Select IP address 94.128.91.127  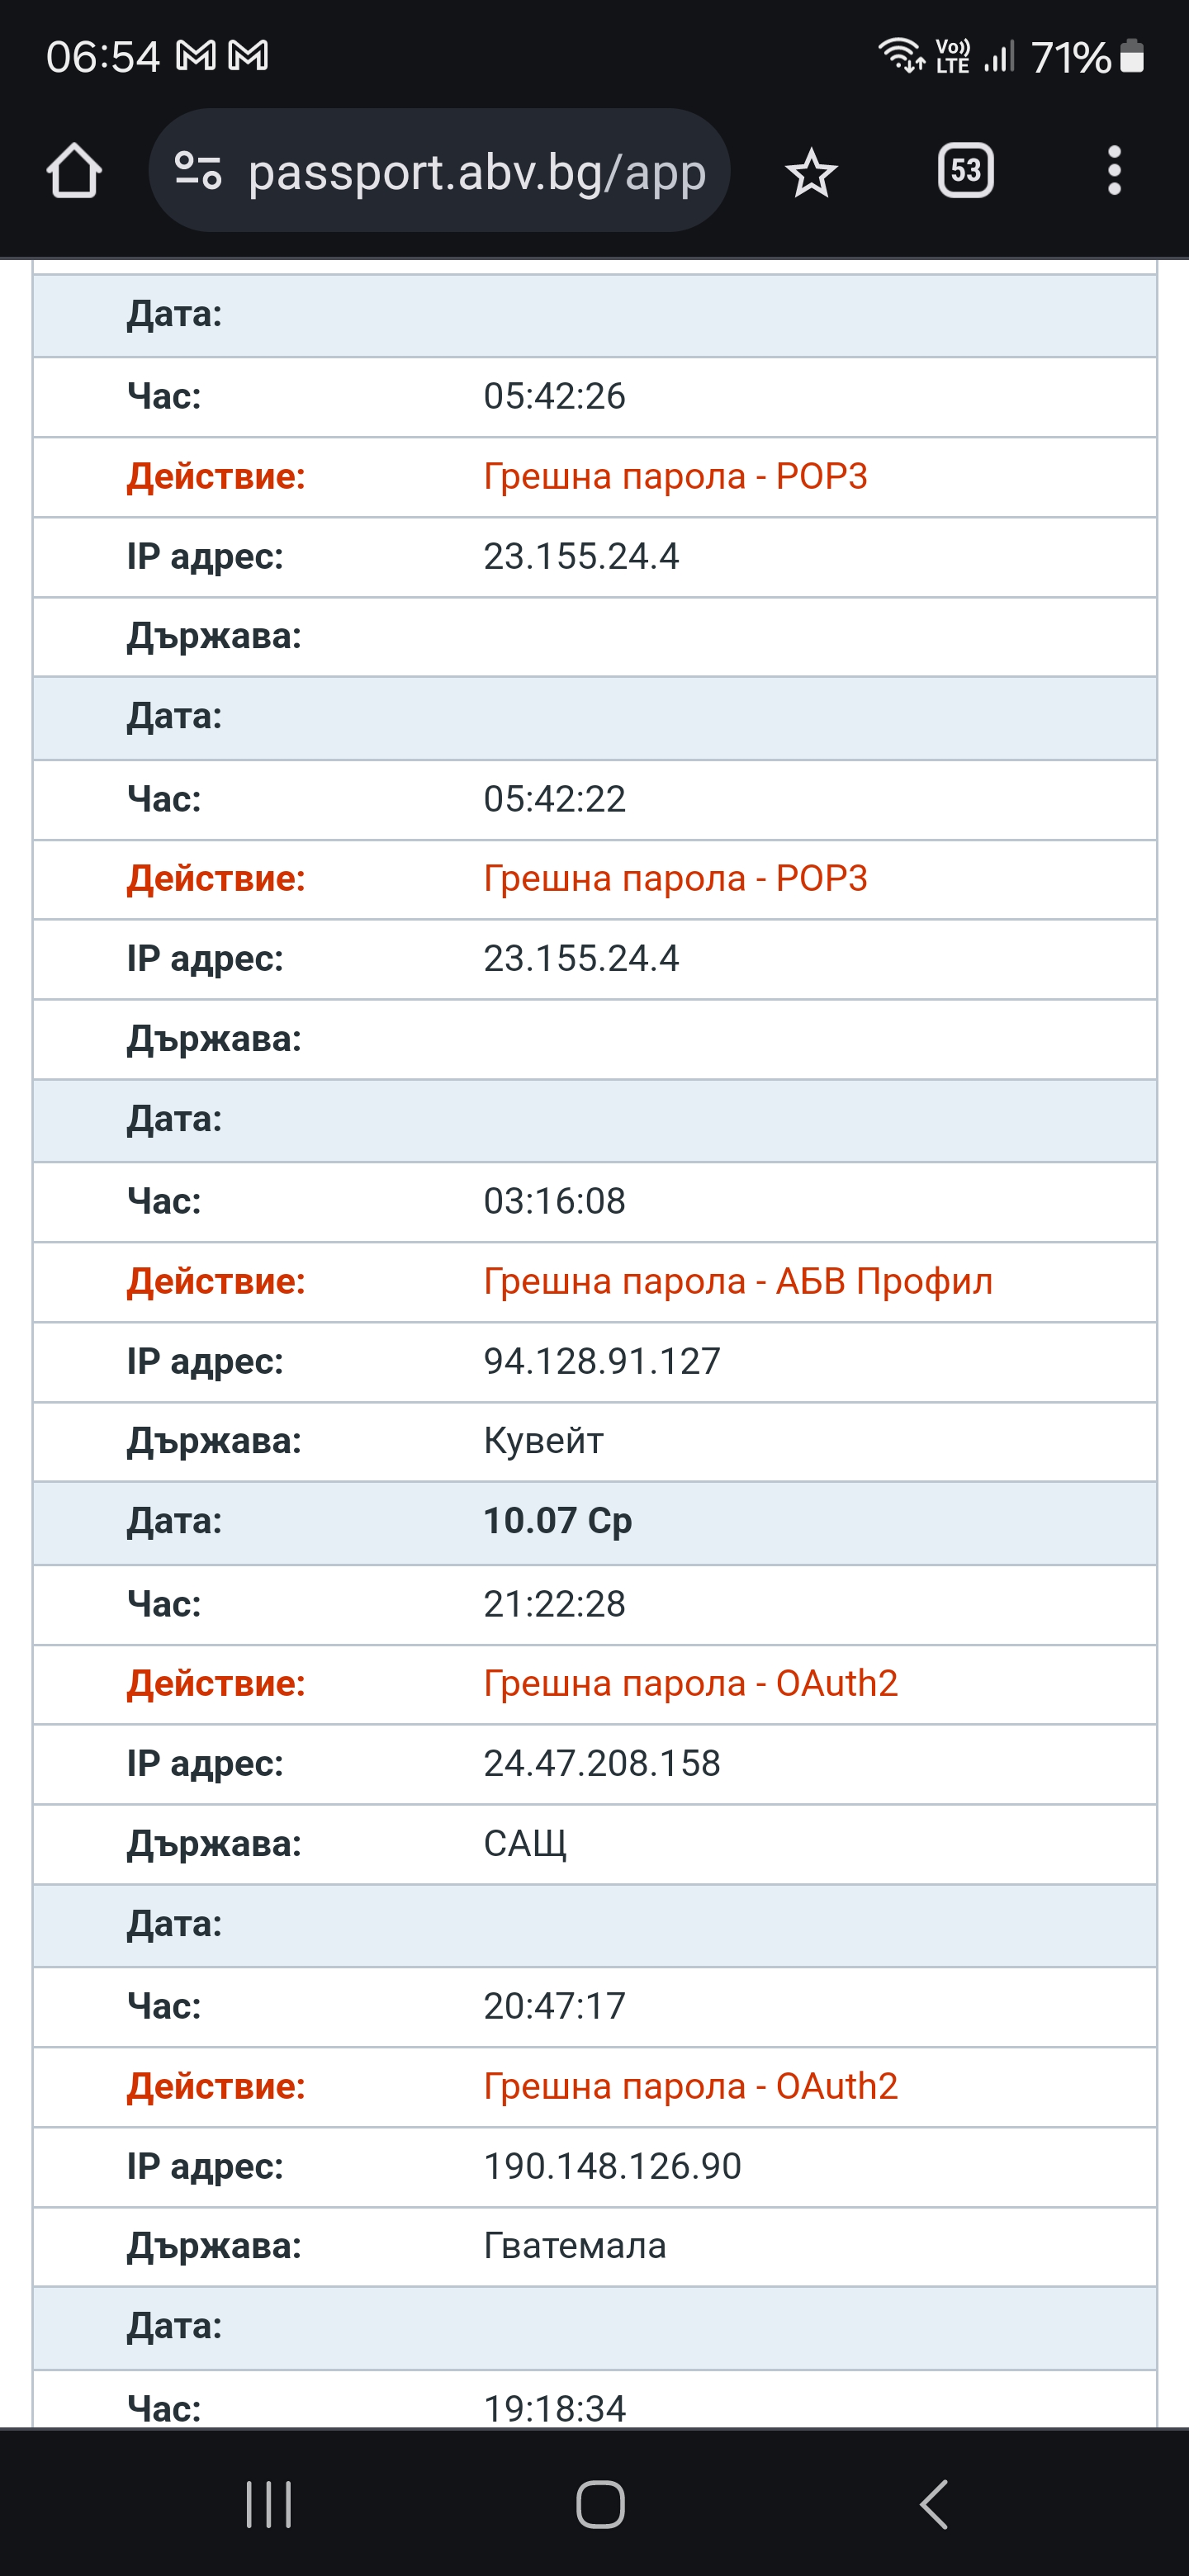602,1361
